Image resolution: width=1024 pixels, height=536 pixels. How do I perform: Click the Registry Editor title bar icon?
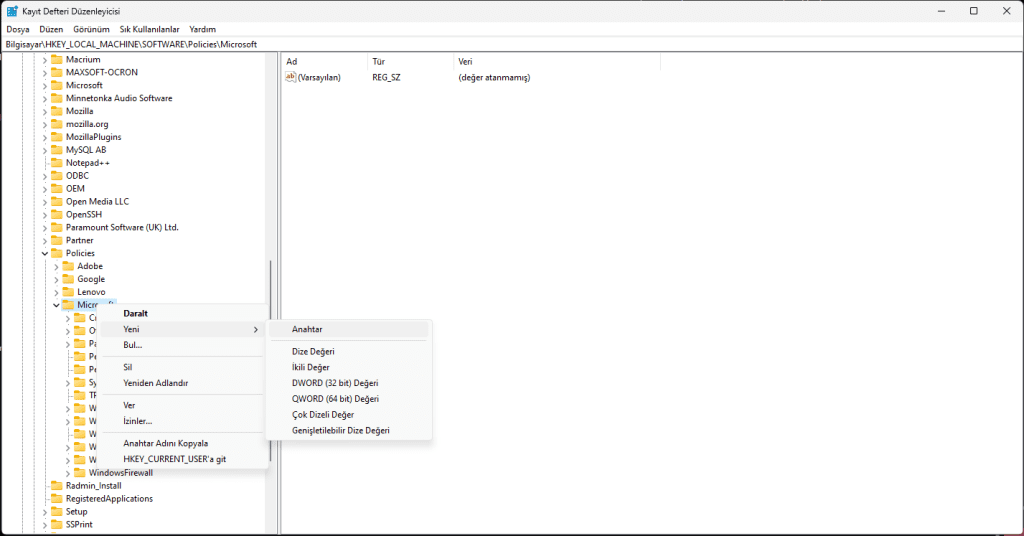[12, 11]
